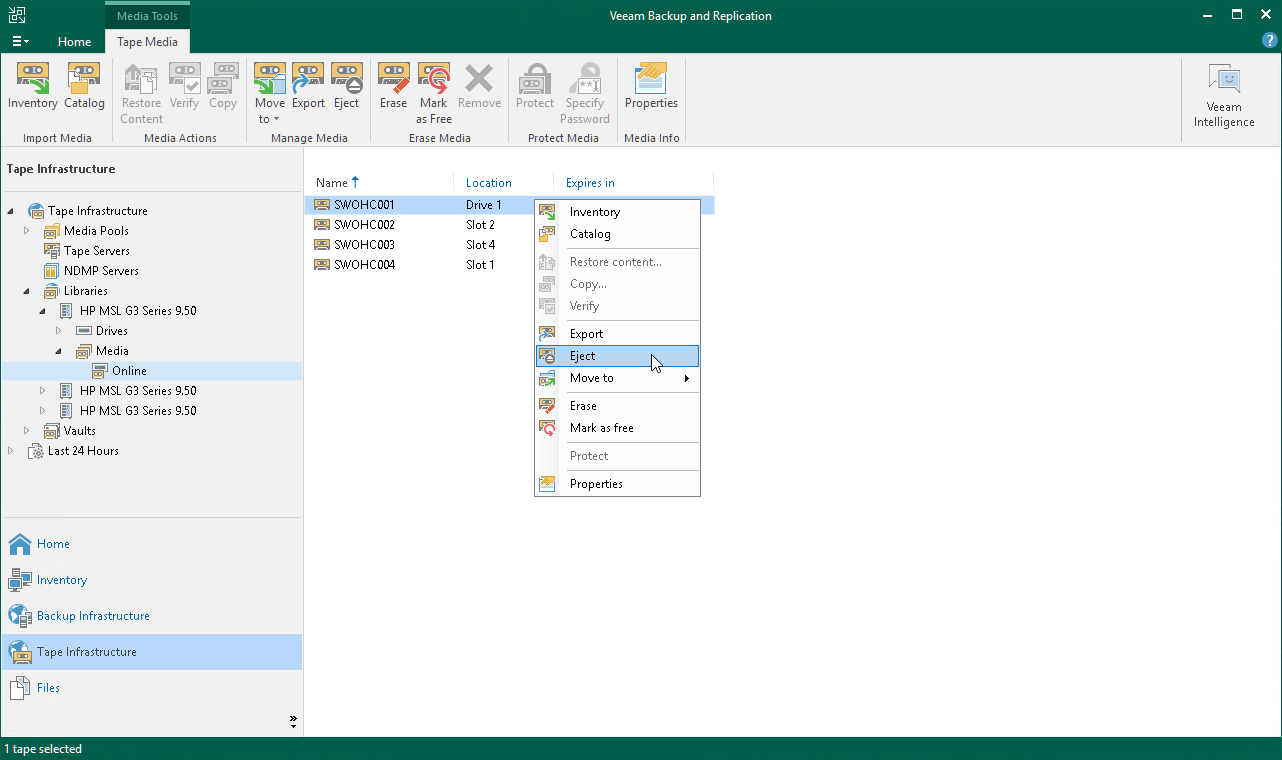Image resolution: width=1282 pixels, height=760 pixels.
Task: Choose Export in the context menu
Action: [617, 334]
